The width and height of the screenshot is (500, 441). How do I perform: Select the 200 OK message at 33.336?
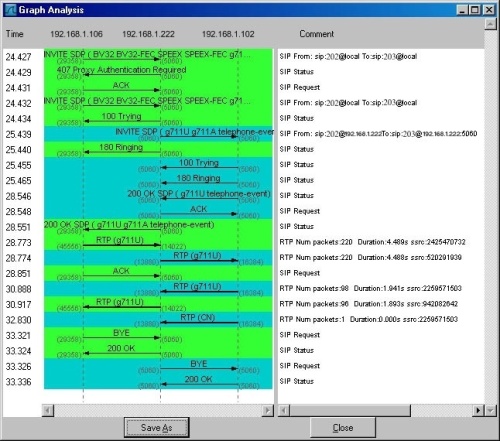coord(199,379)
